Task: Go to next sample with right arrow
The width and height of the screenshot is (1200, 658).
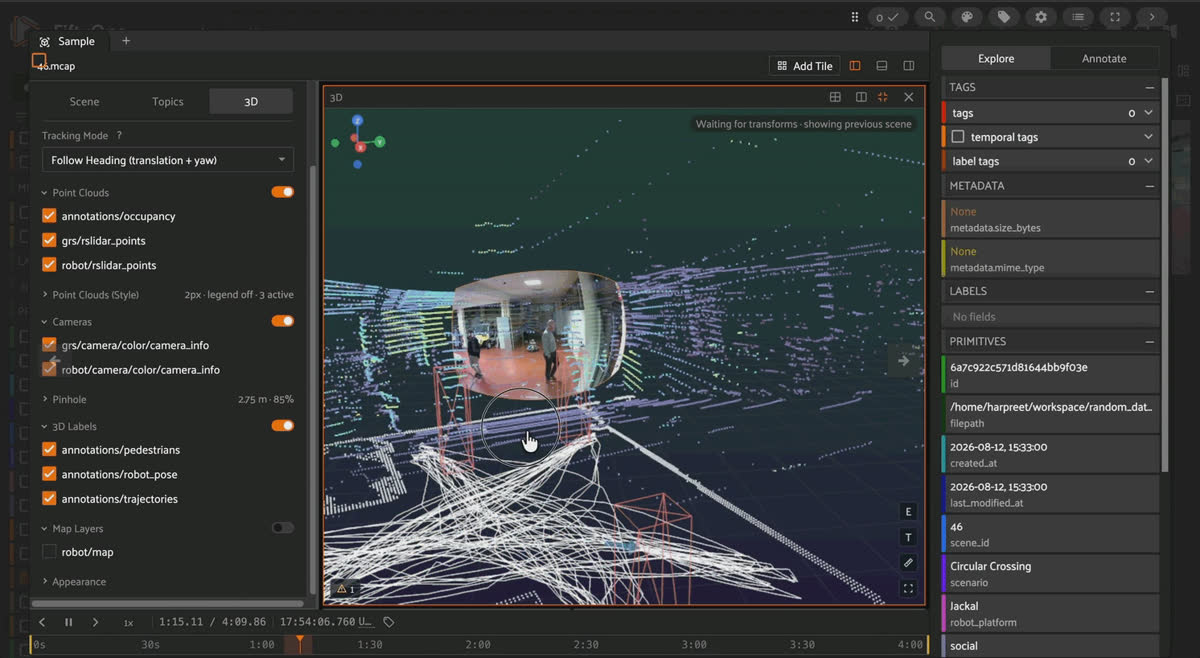Action: pyautogui.click(x=903, y=360)
